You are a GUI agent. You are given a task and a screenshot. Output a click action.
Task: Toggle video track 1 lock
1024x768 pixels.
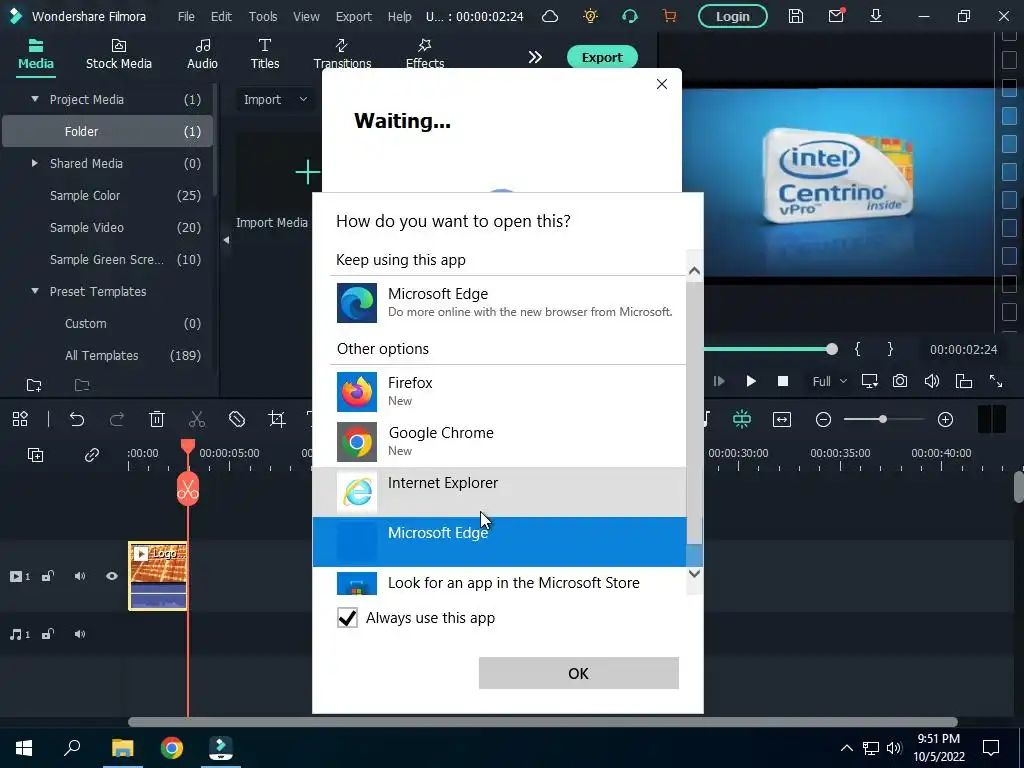click(48, 576)
